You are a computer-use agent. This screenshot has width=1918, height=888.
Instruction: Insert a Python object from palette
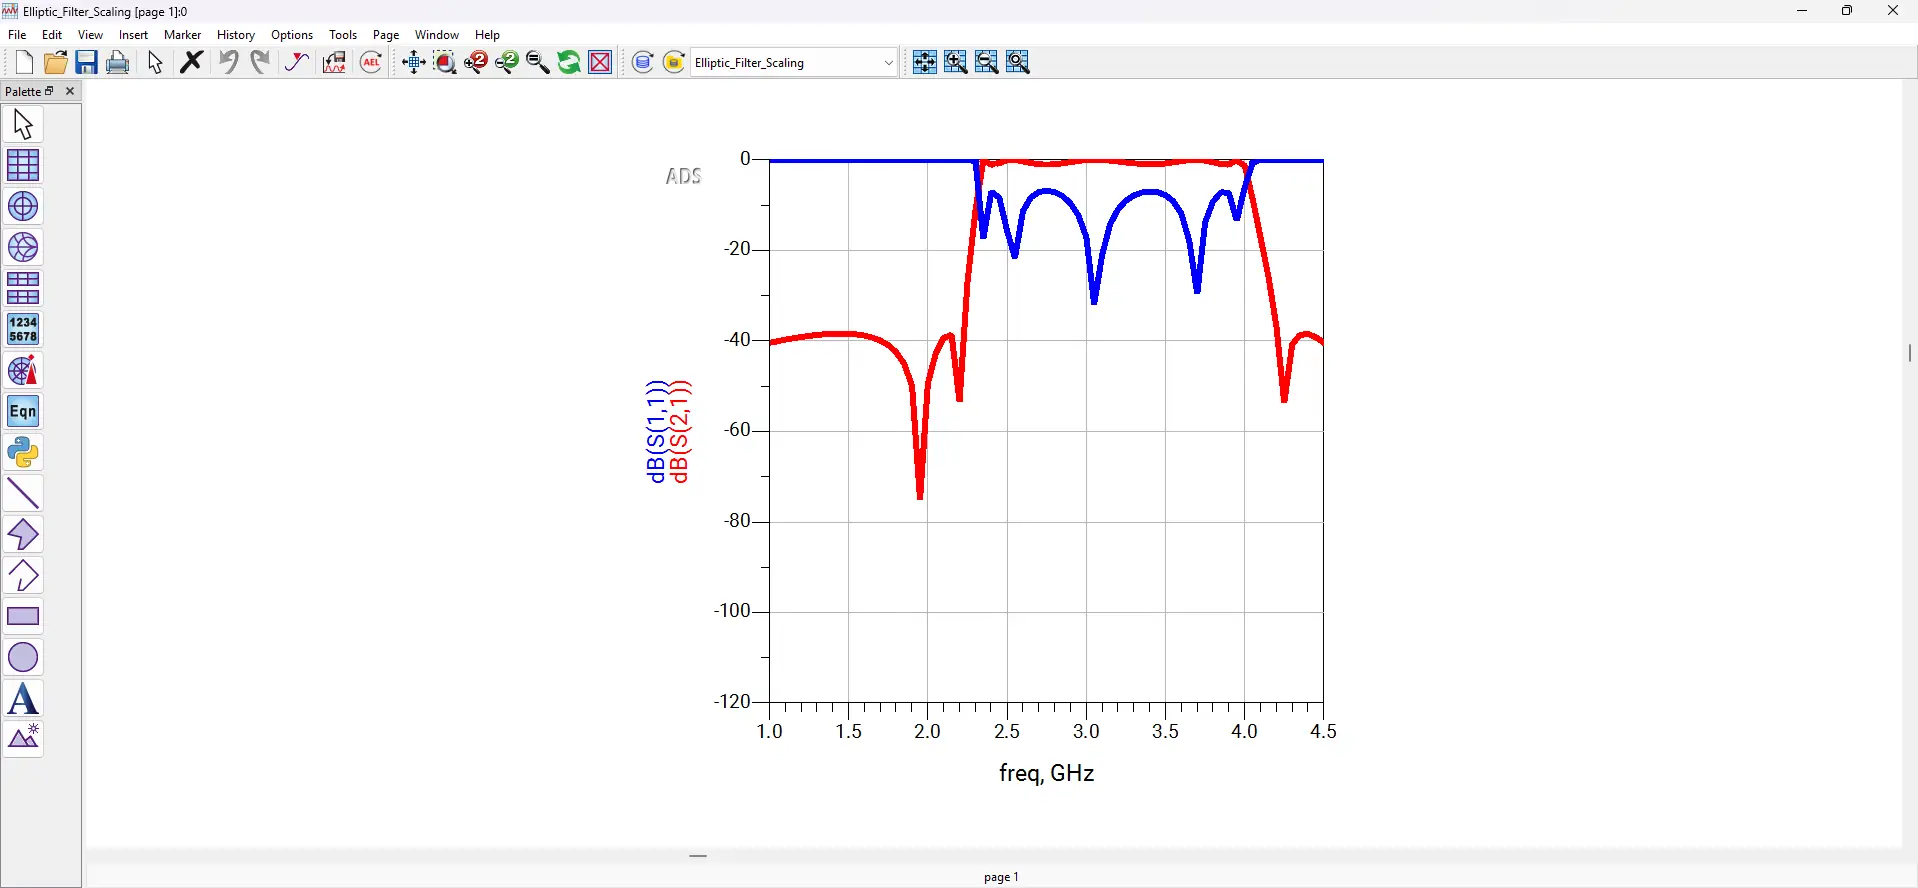pyautogui.click(x=23, y=452)
